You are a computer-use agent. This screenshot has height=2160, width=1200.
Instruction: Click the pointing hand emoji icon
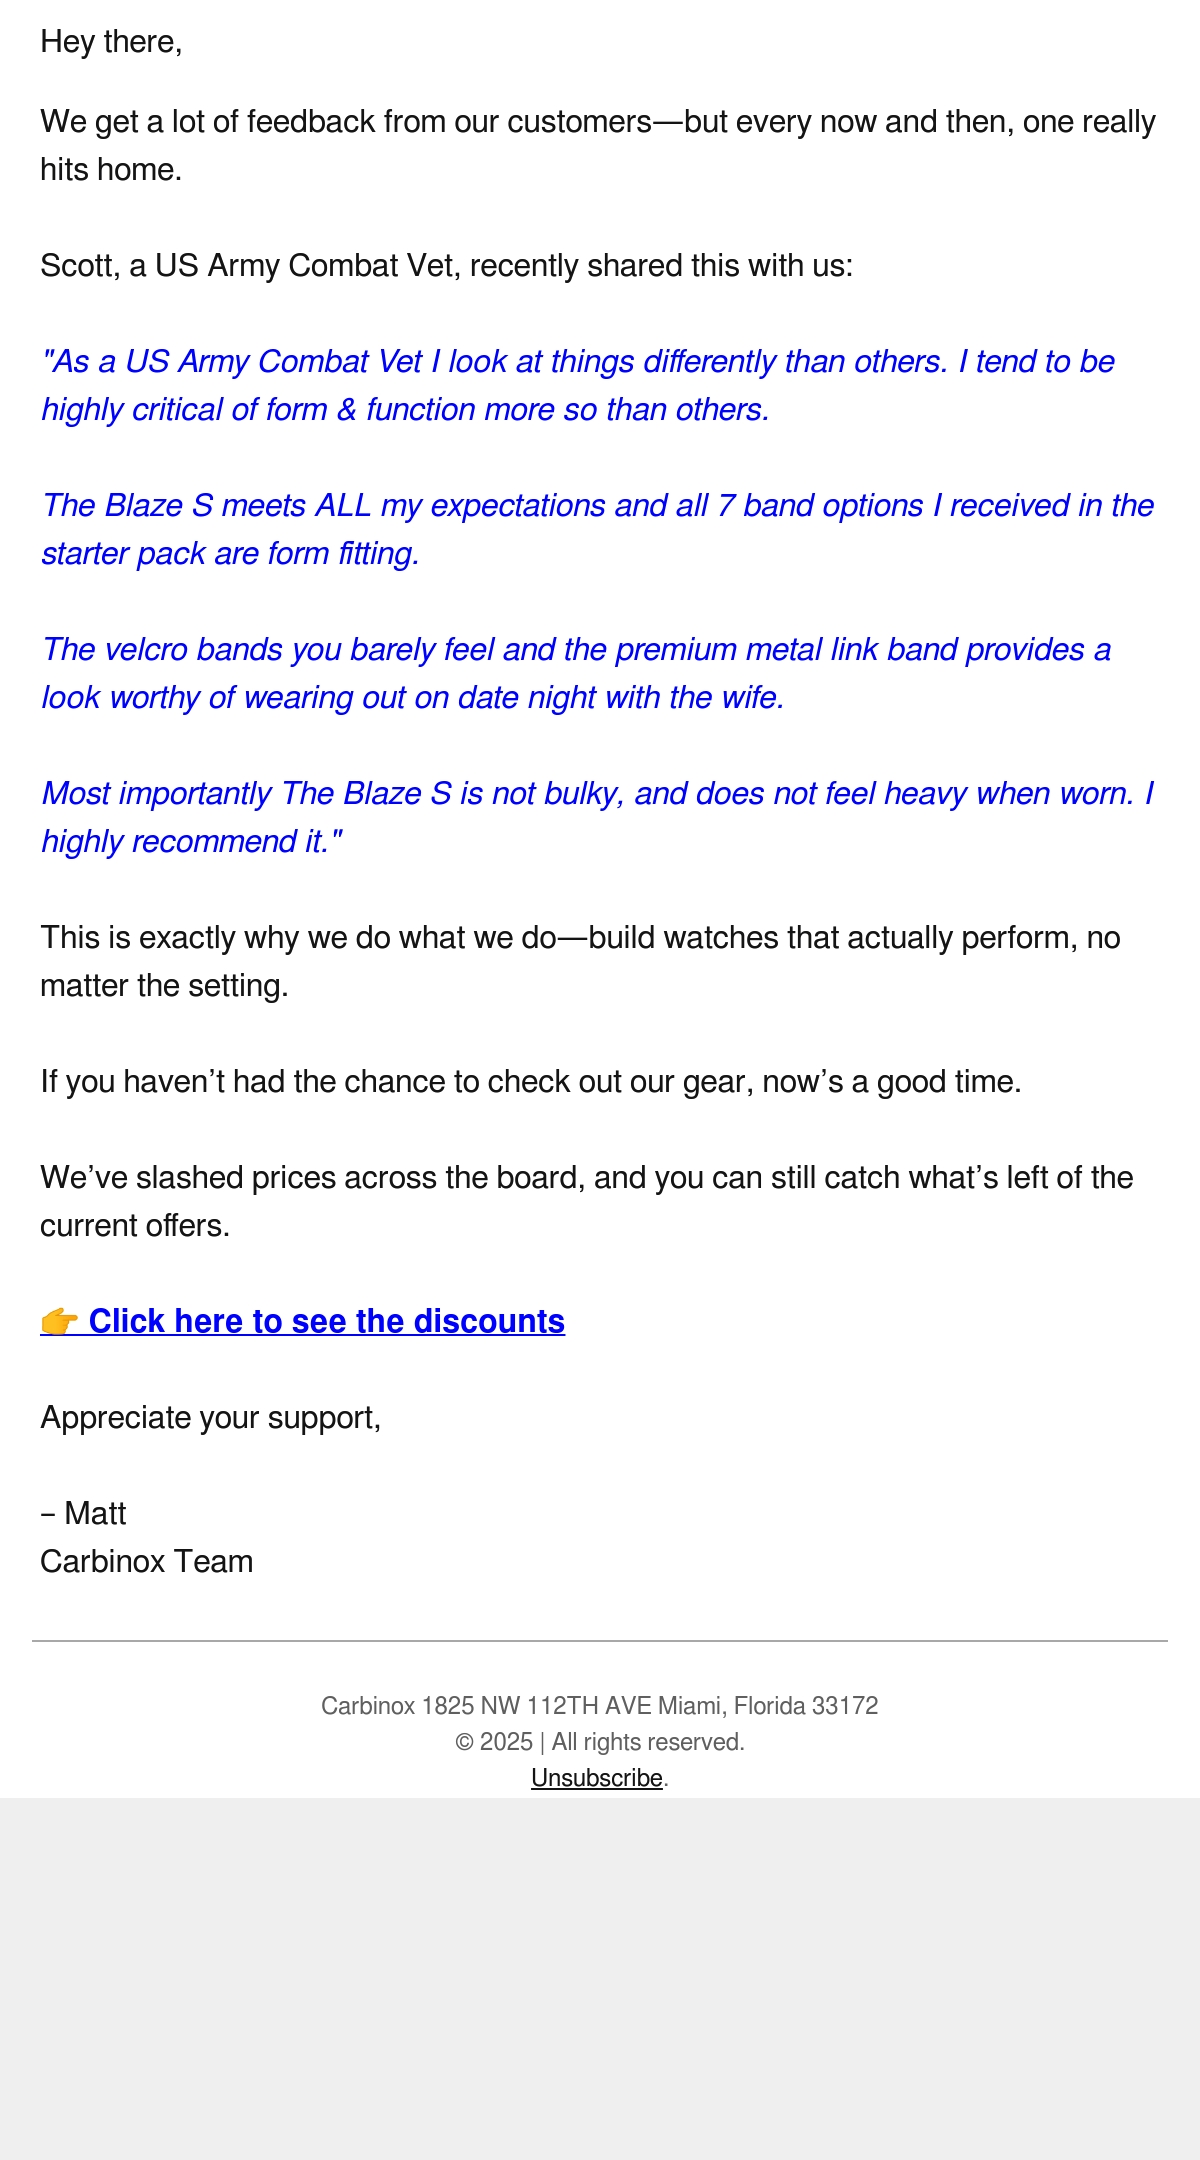click(x=59, y=1322)
